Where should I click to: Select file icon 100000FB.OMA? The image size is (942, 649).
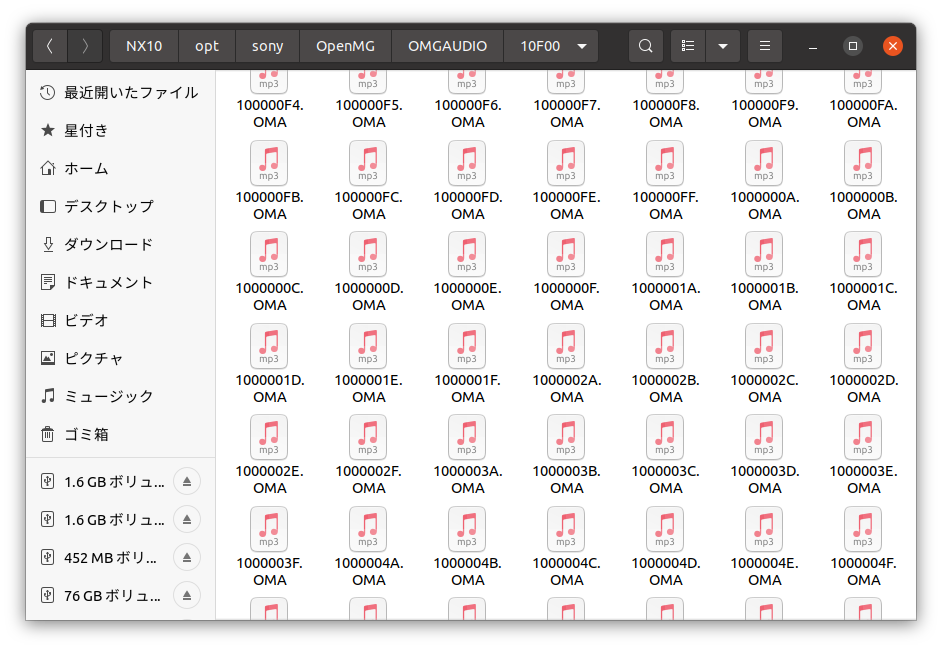click(269, 163)
